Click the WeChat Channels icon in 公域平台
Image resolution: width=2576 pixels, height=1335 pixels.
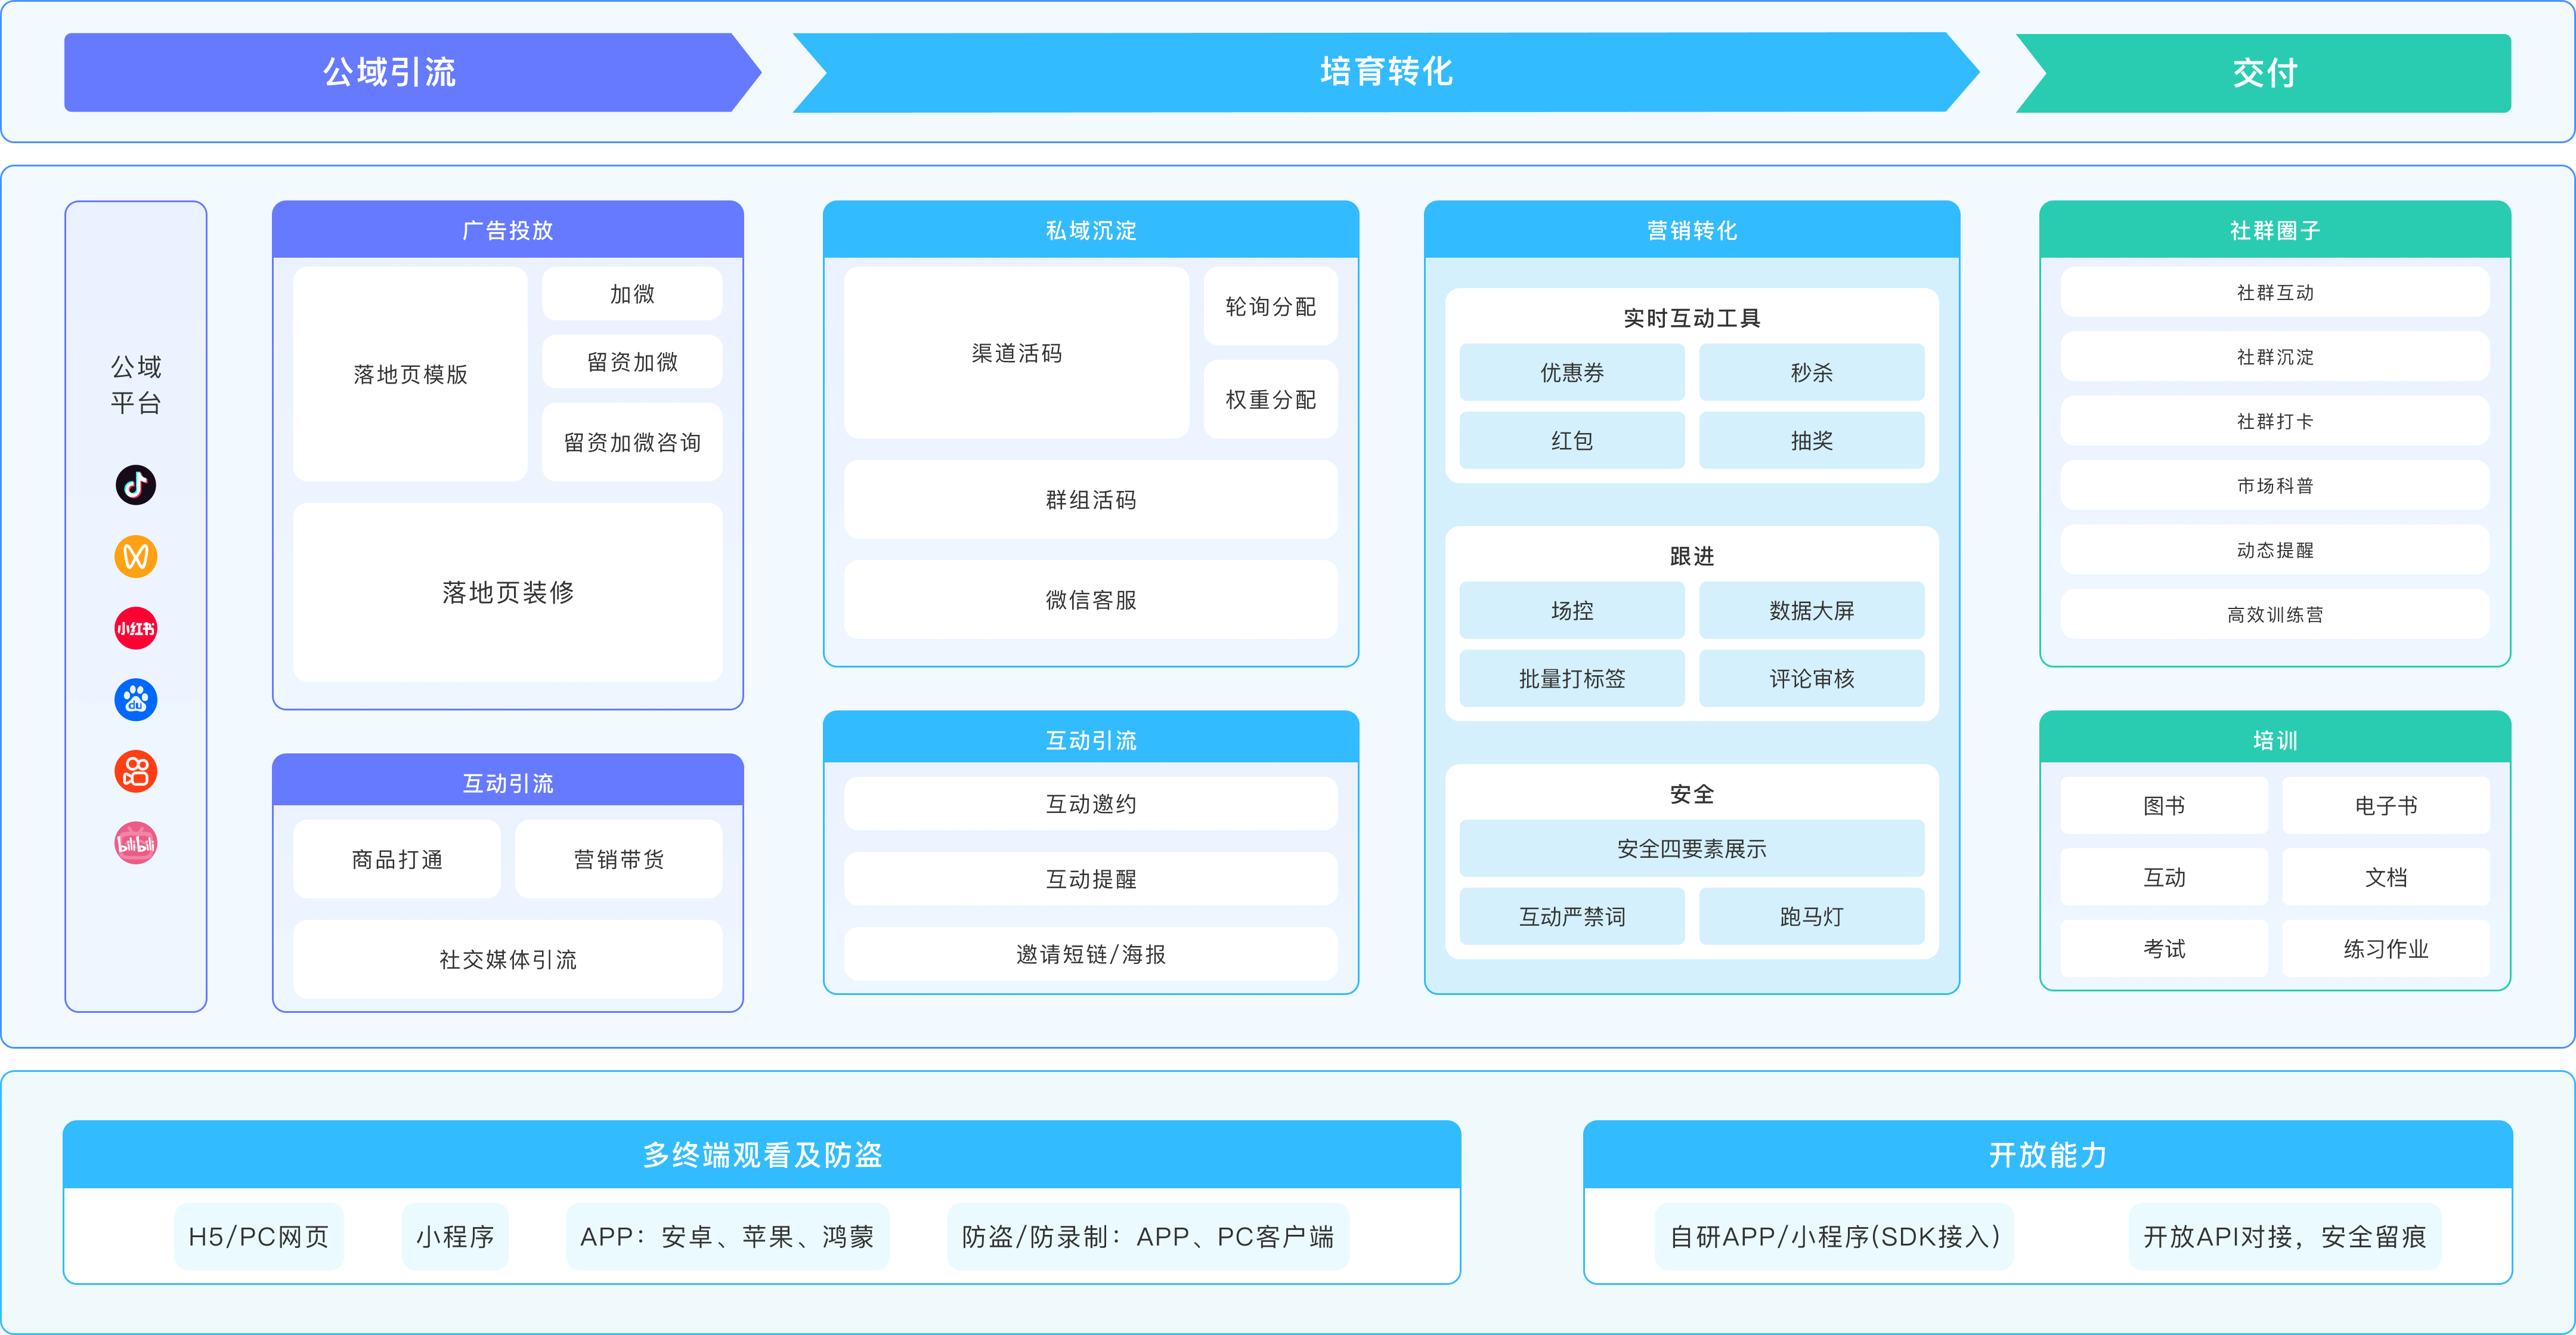pyautogui.click(x=136, y=557)
